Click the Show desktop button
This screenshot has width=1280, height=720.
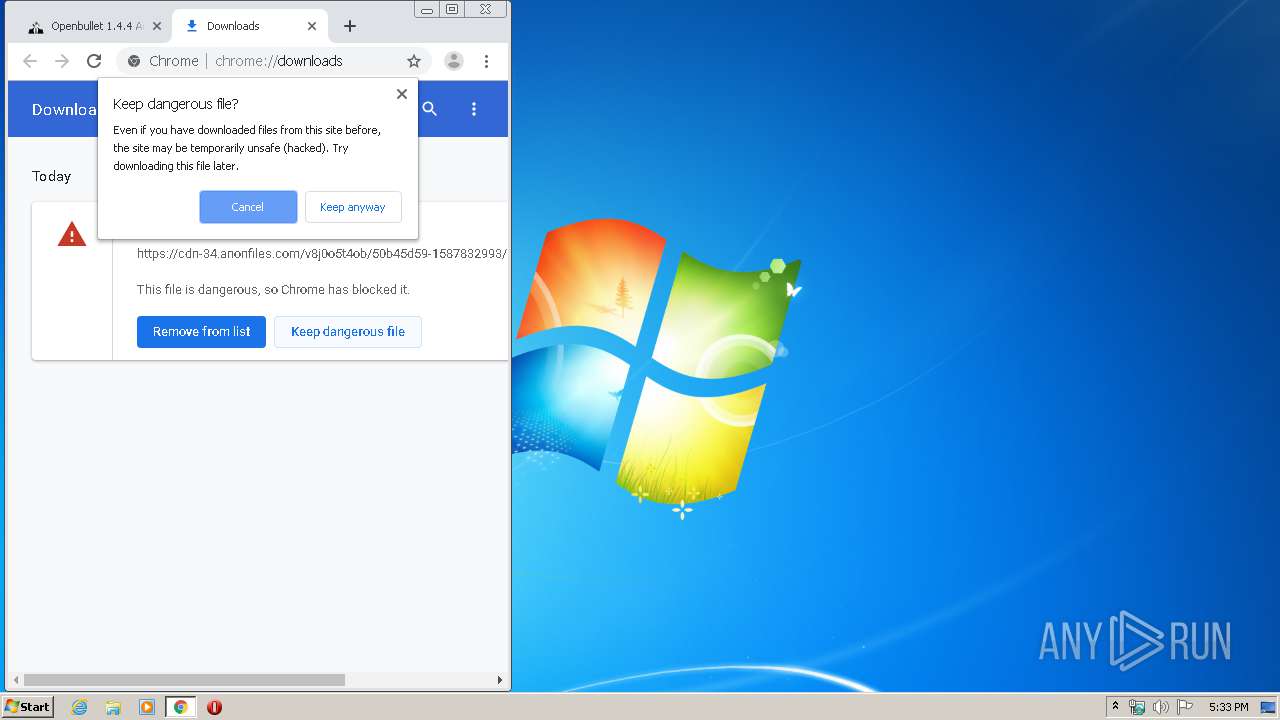[1269, 707]
